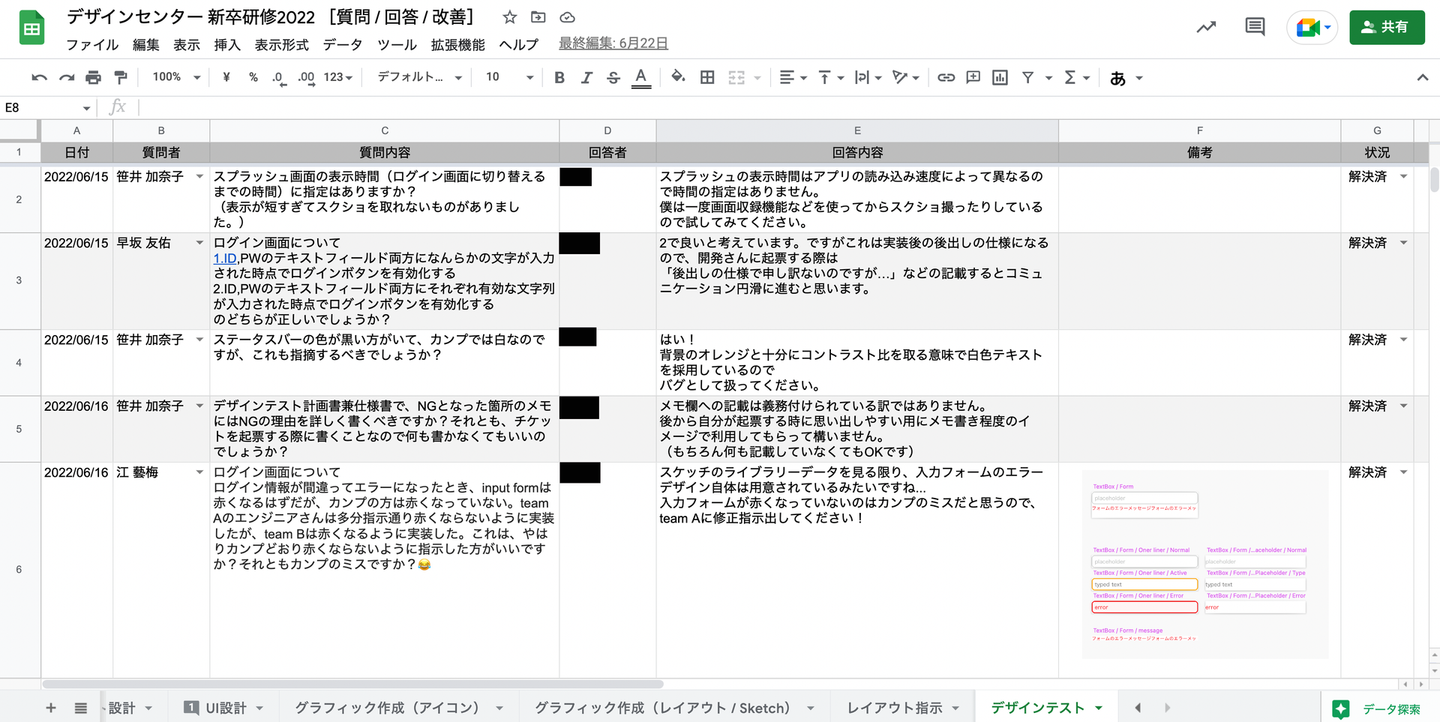Decrease decimal places in the toolbar

point(278,77)
